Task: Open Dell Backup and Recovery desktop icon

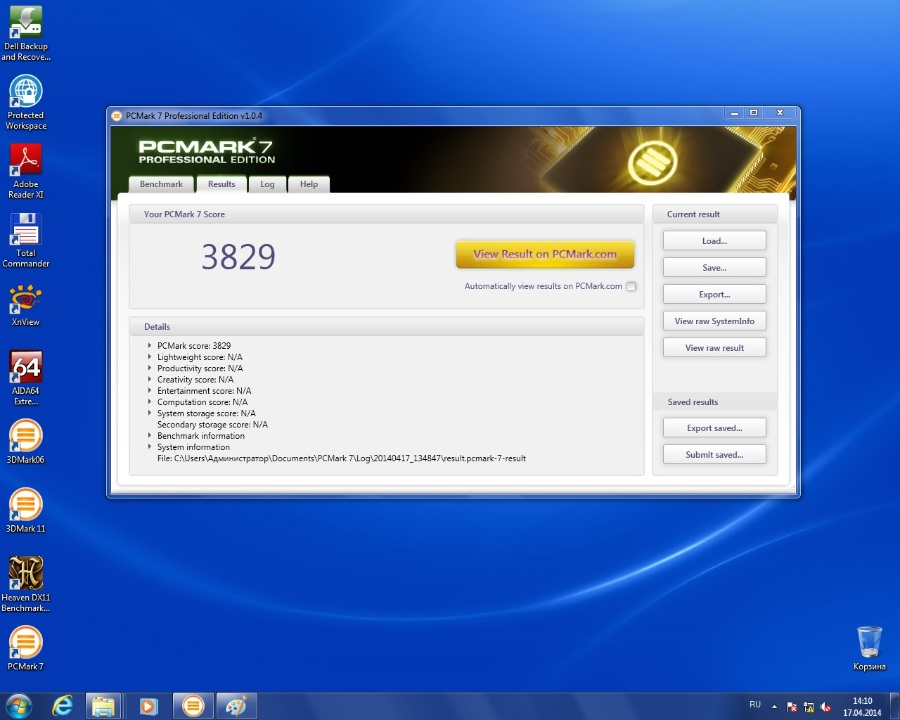Action: click(26, 33)
